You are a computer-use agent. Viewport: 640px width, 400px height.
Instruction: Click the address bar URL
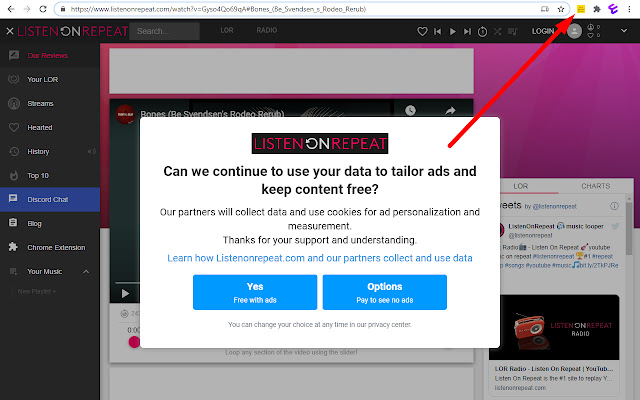point(218,9)
